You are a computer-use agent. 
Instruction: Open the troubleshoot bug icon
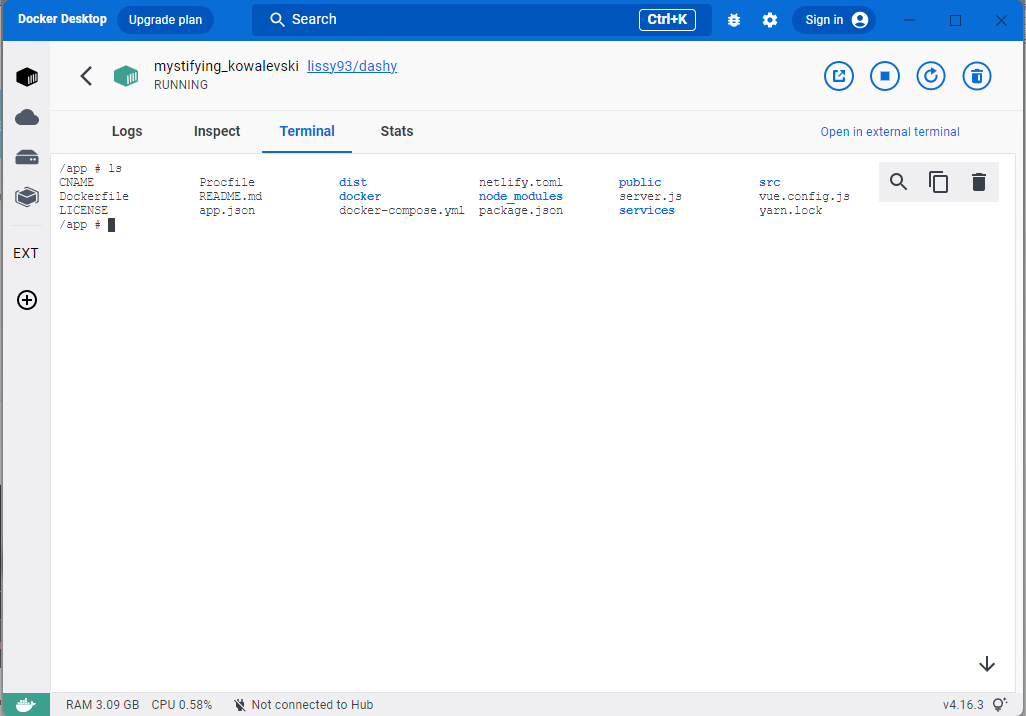point(734,20)
